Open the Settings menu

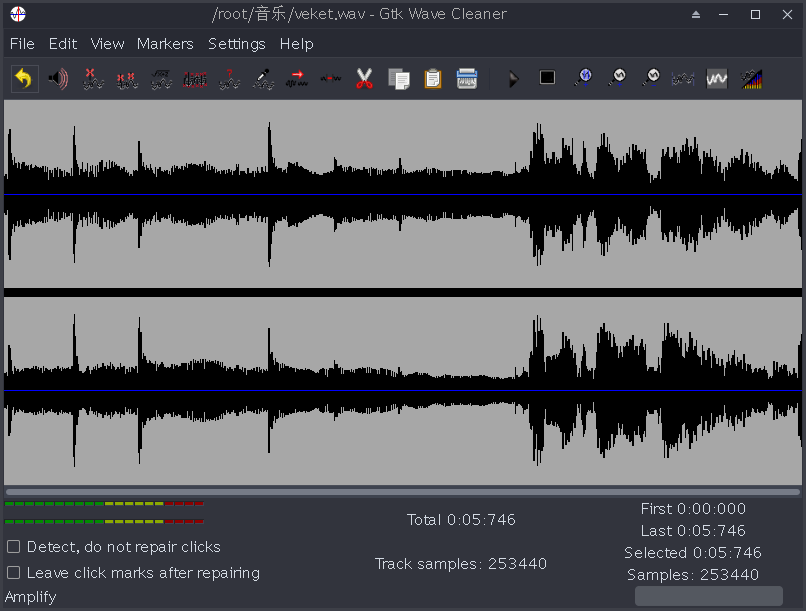tap(236, 44)
